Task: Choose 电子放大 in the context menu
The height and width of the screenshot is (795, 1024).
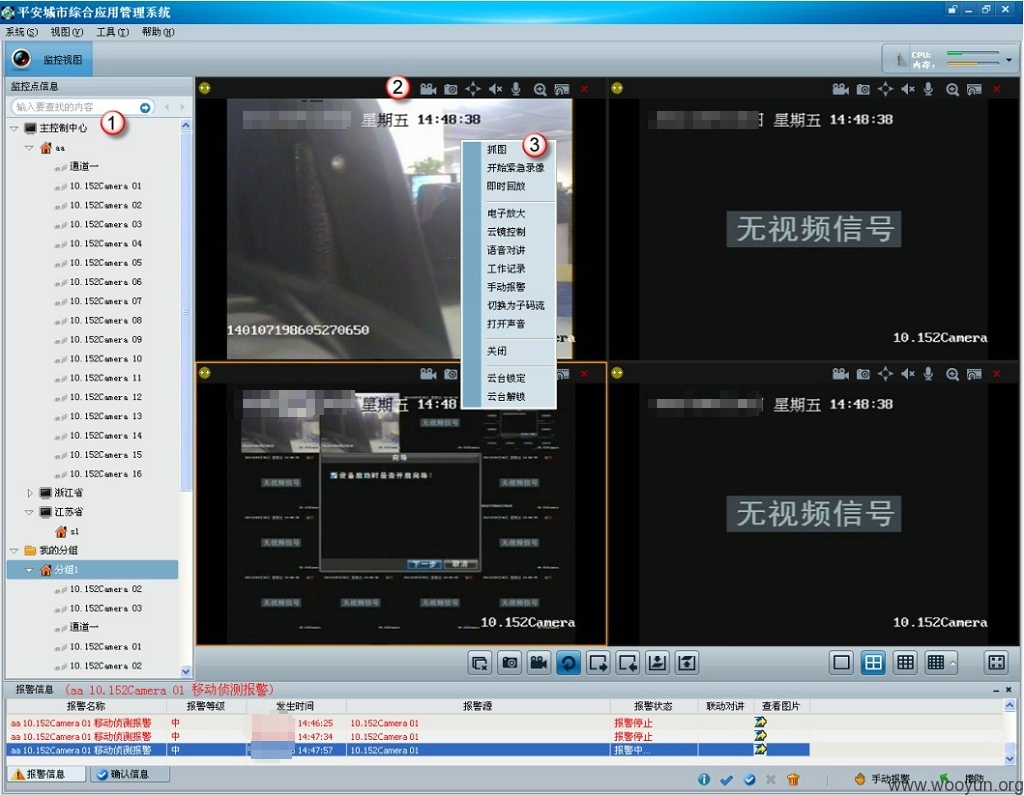Action: coord(505,213)
